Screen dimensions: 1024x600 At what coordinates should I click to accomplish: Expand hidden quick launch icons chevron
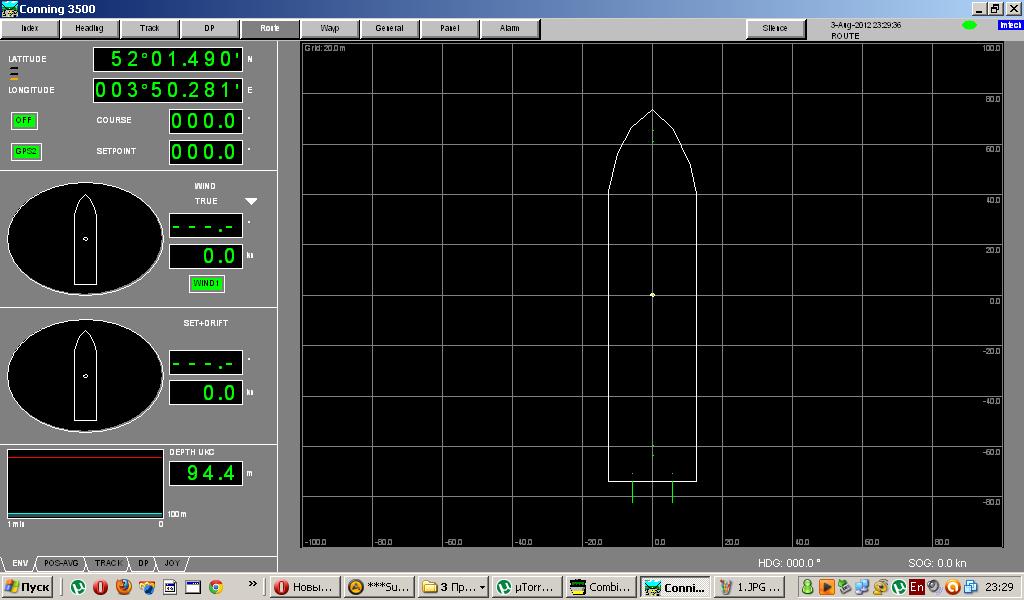(252, 584)
